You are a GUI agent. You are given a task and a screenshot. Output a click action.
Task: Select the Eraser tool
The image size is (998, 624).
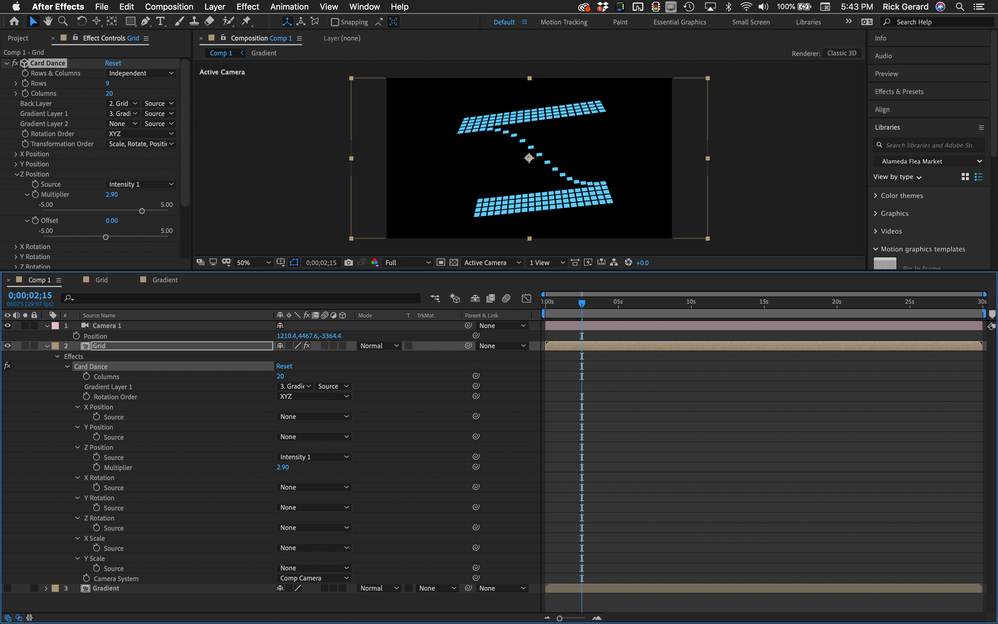pyautogui.click(x=209, y=21)
